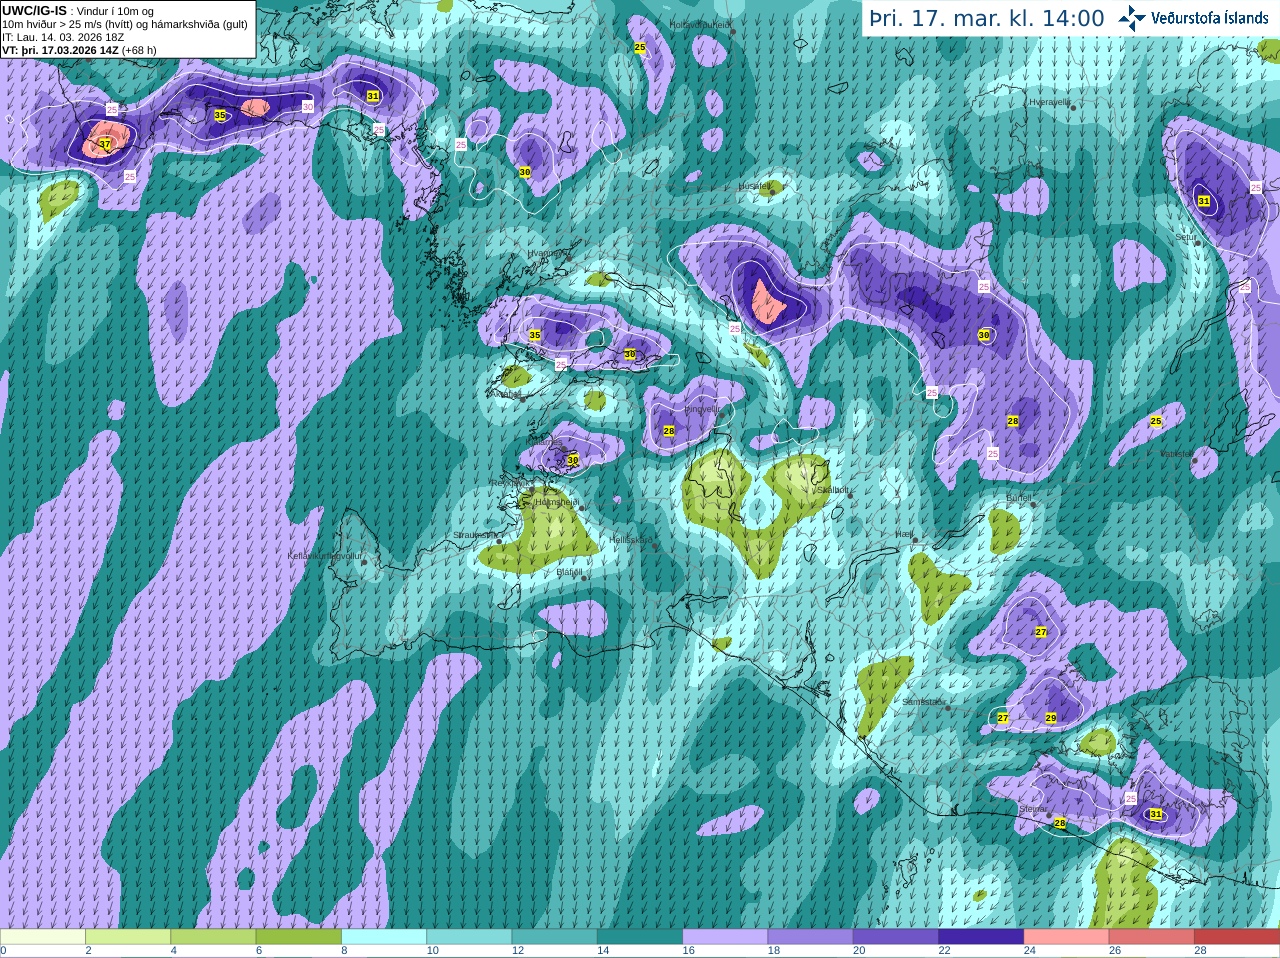The image size is (1280, 958).
Task: Click the Veðurstofa Íslands name text
Action: tap(1209, 18)
